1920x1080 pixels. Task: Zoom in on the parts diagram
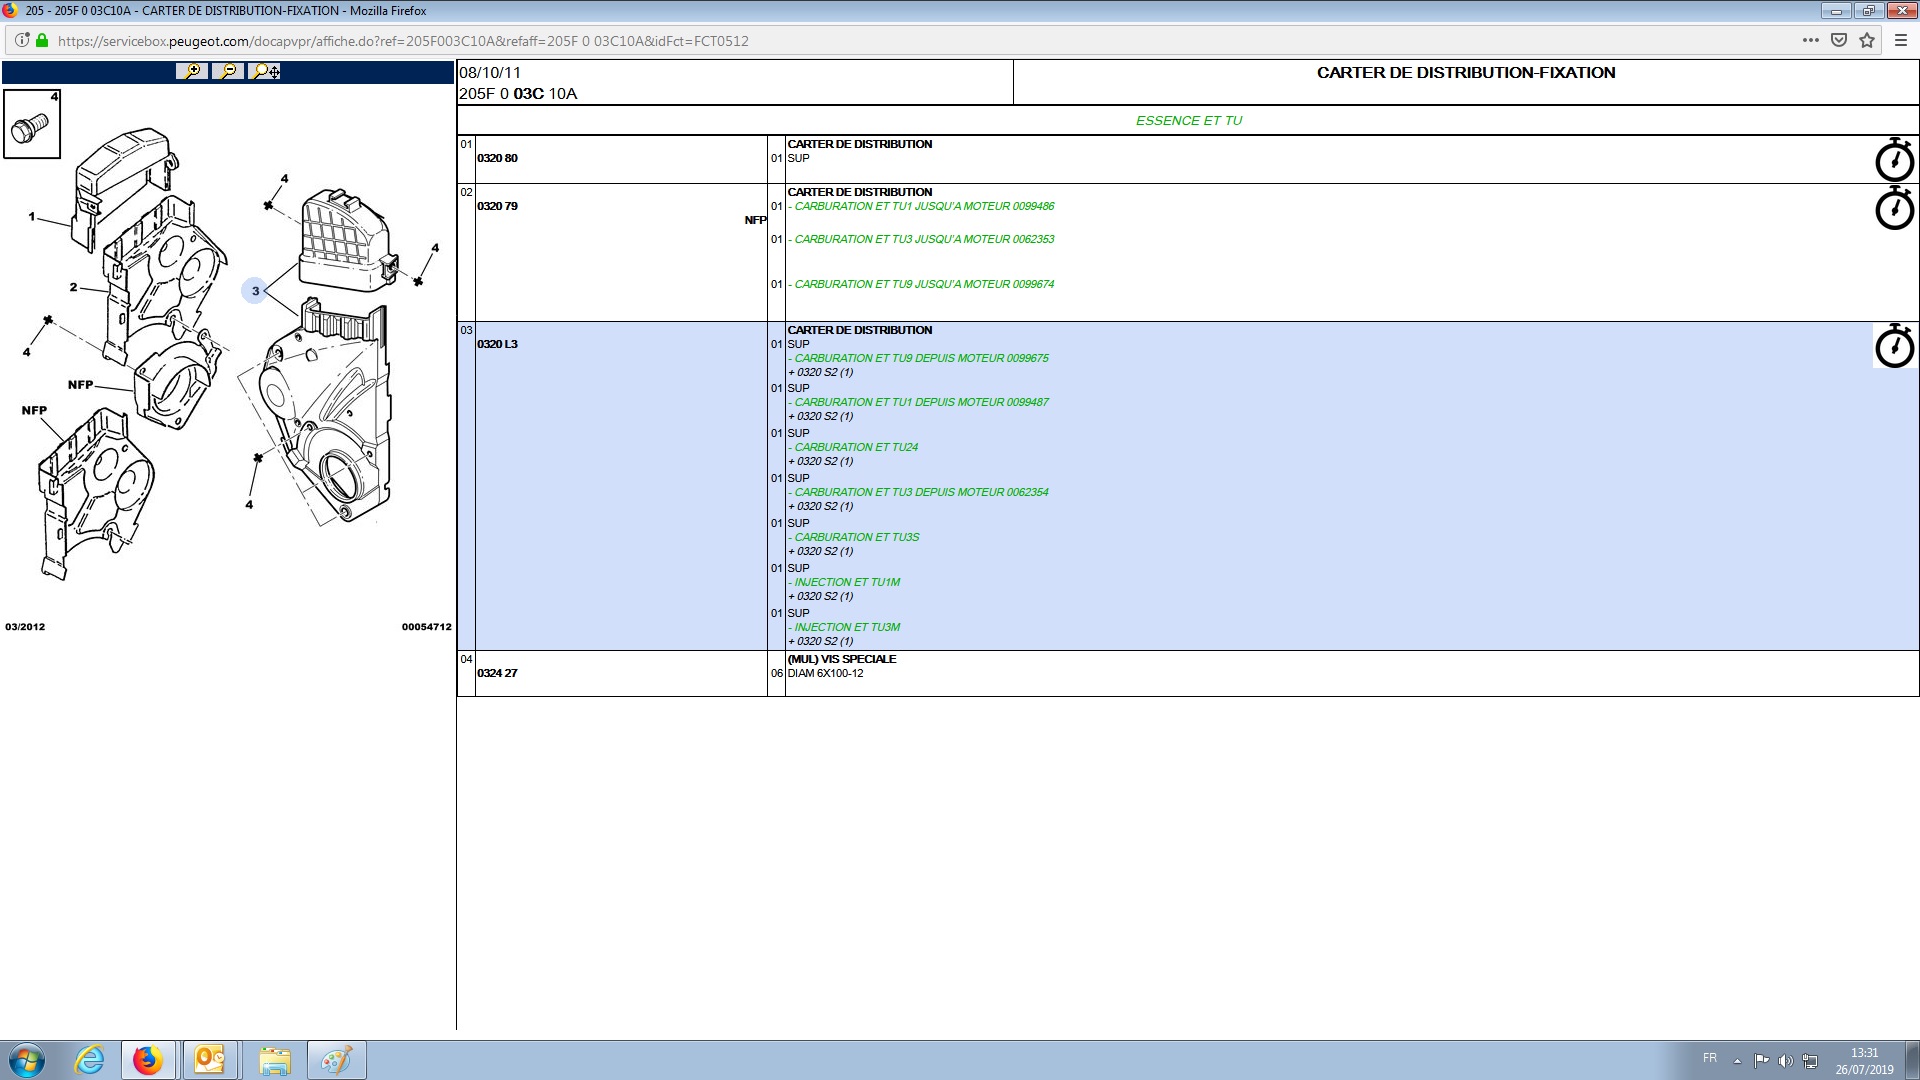point(191,71)
